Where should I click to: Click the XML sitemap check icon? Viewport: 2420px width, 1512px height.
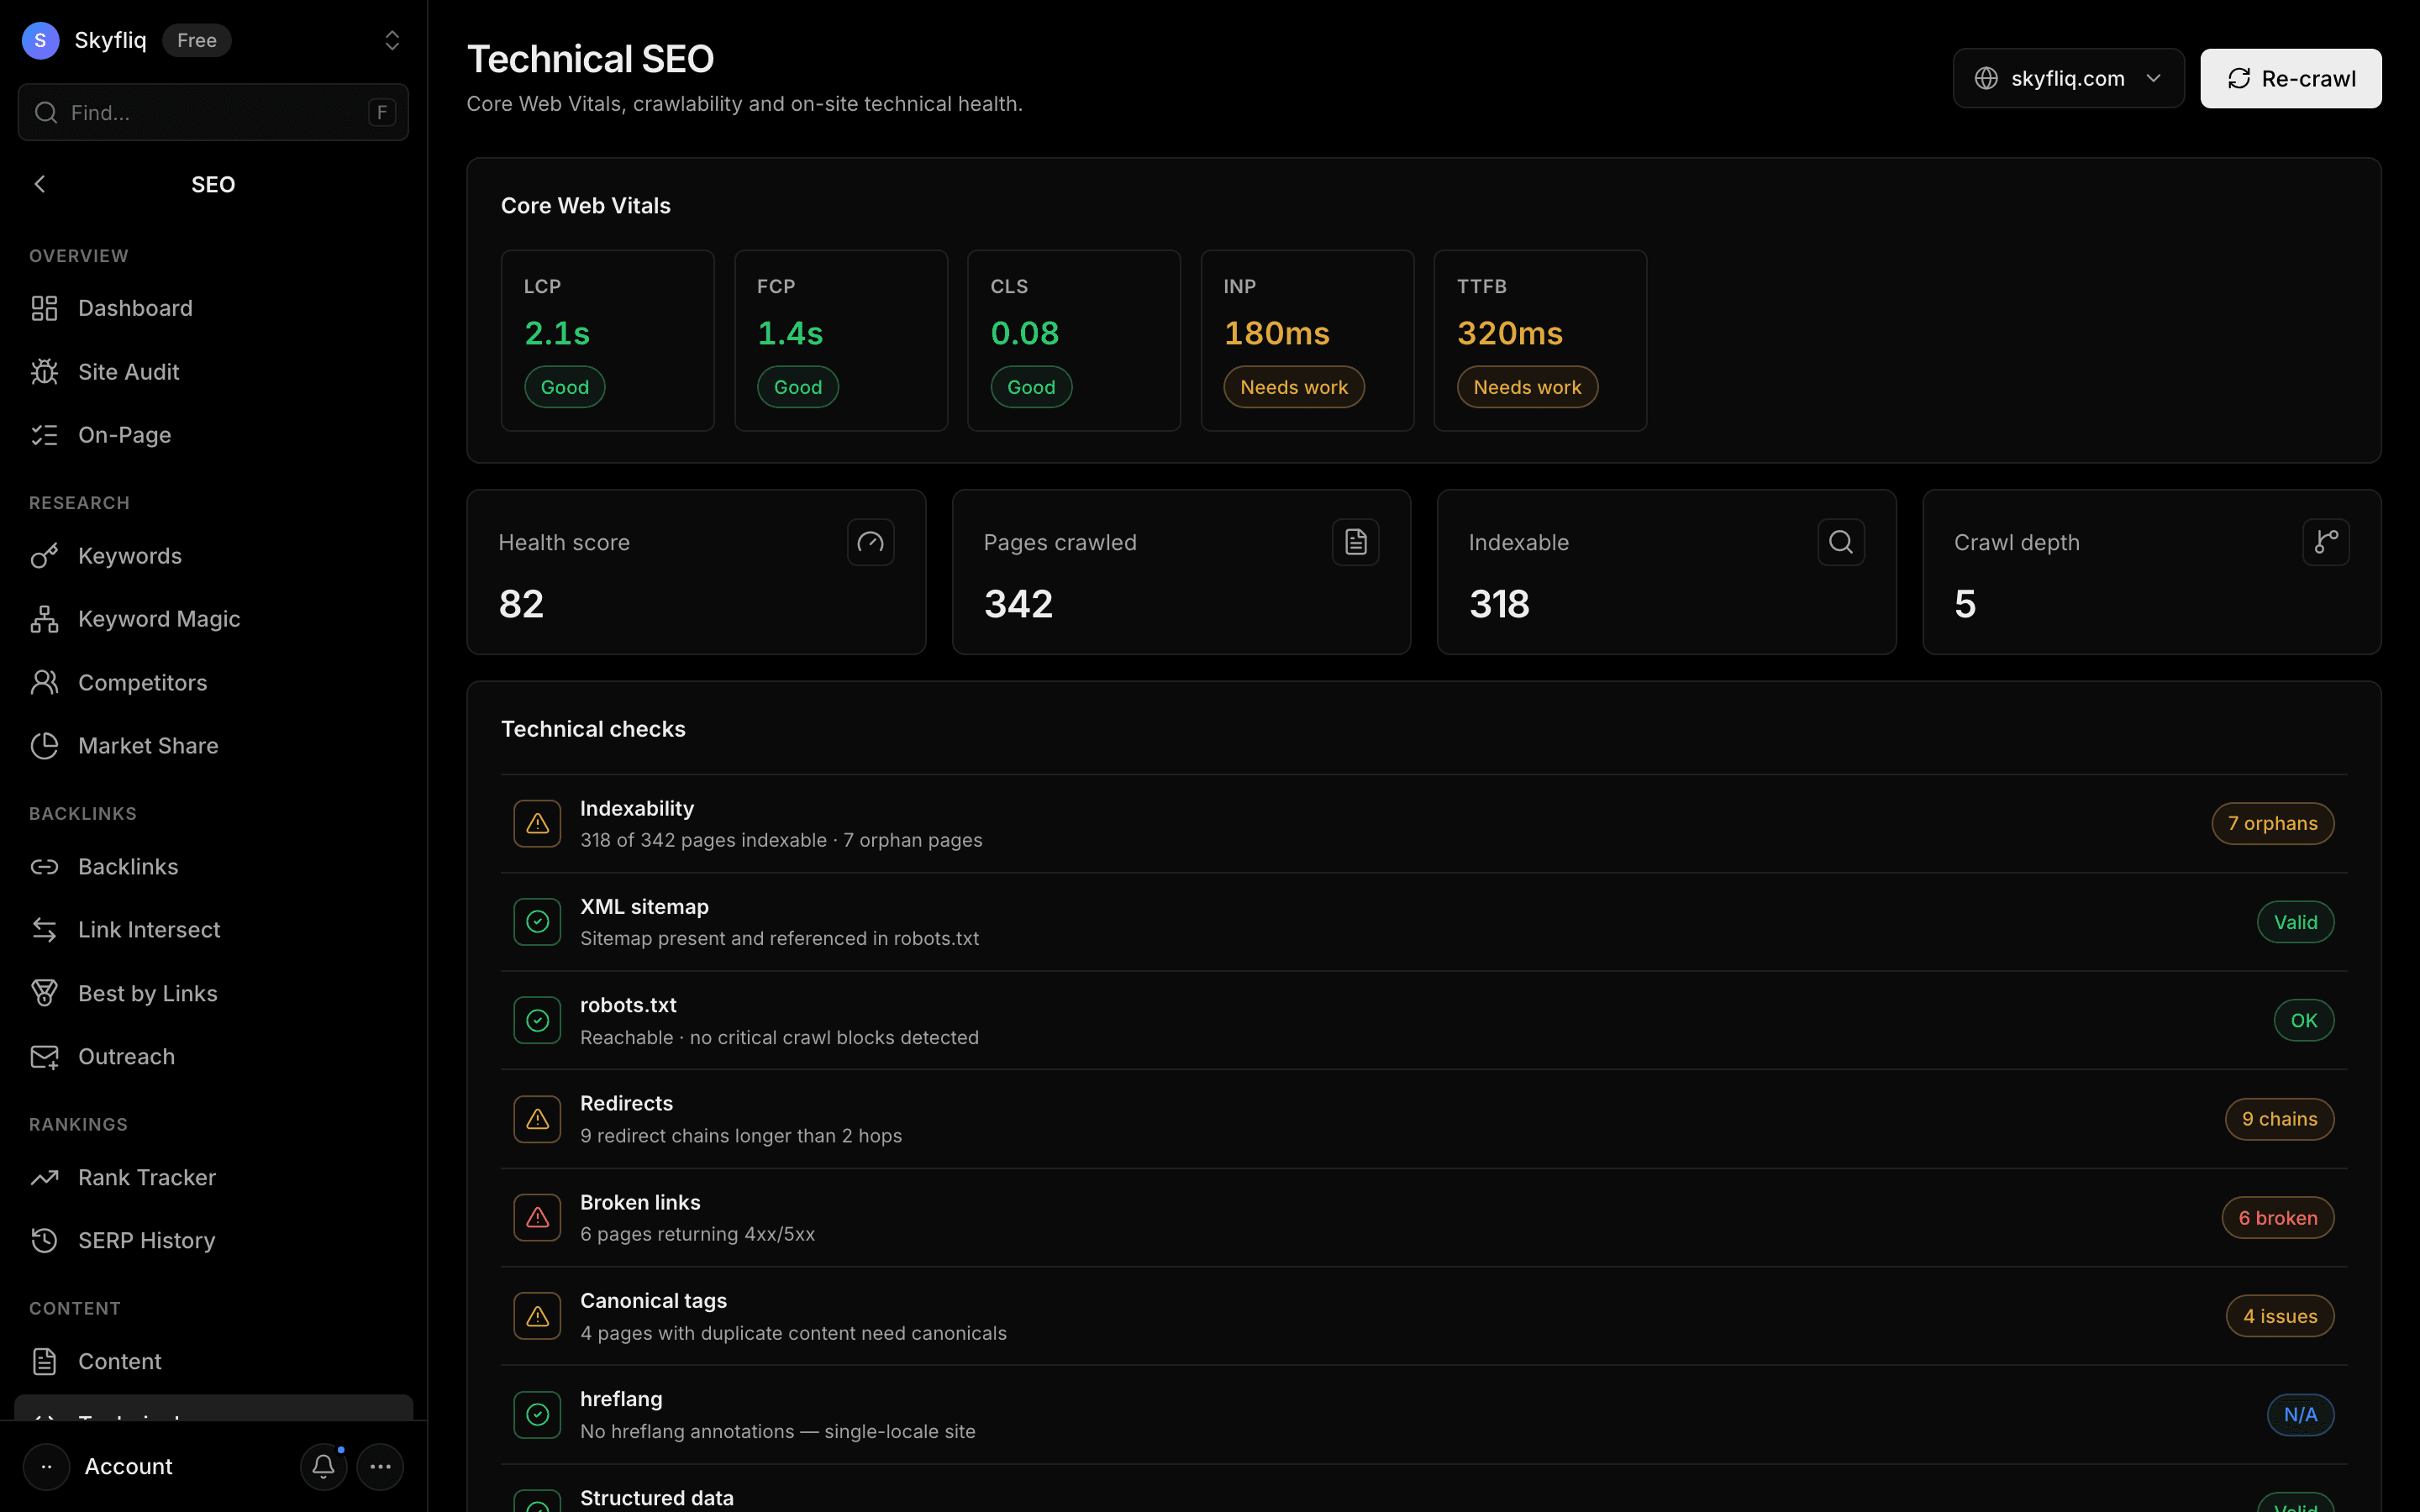537,922
